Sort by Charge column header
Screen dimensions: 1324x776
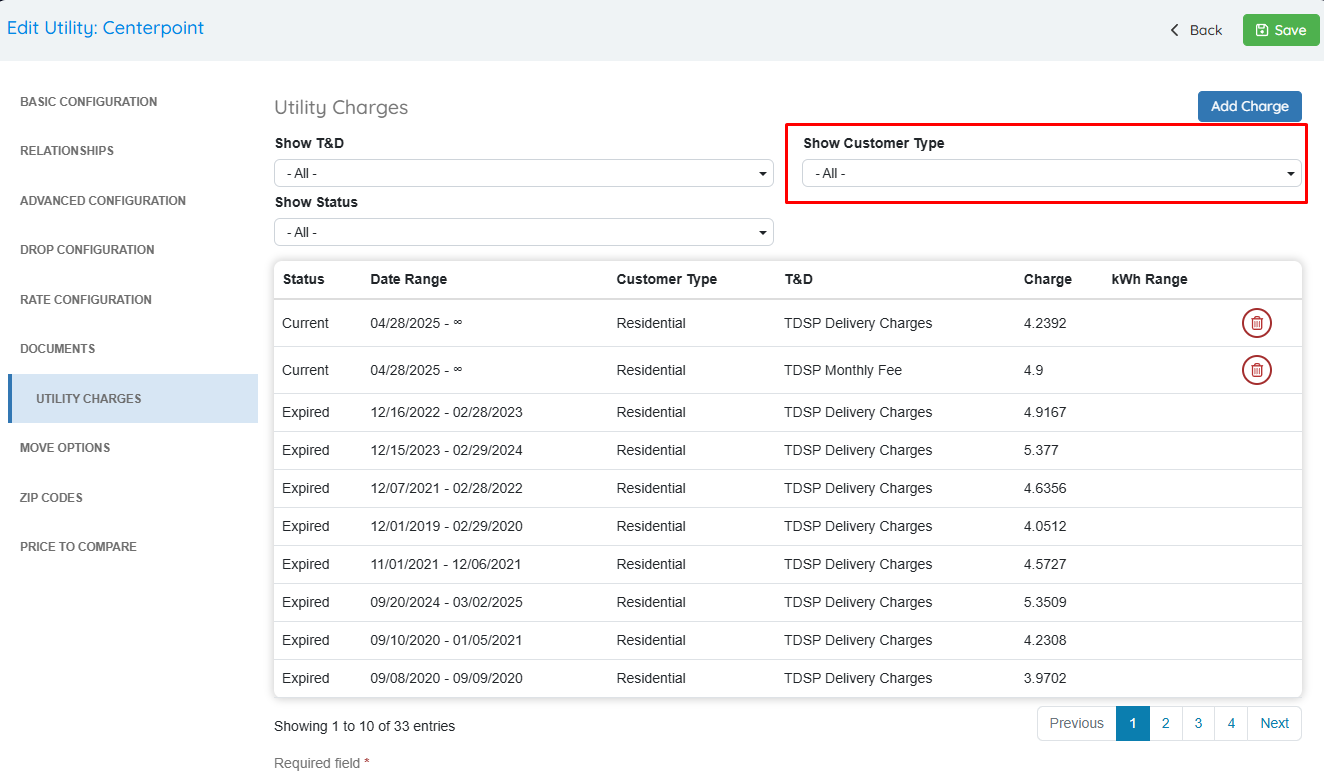coord(1047,279)
